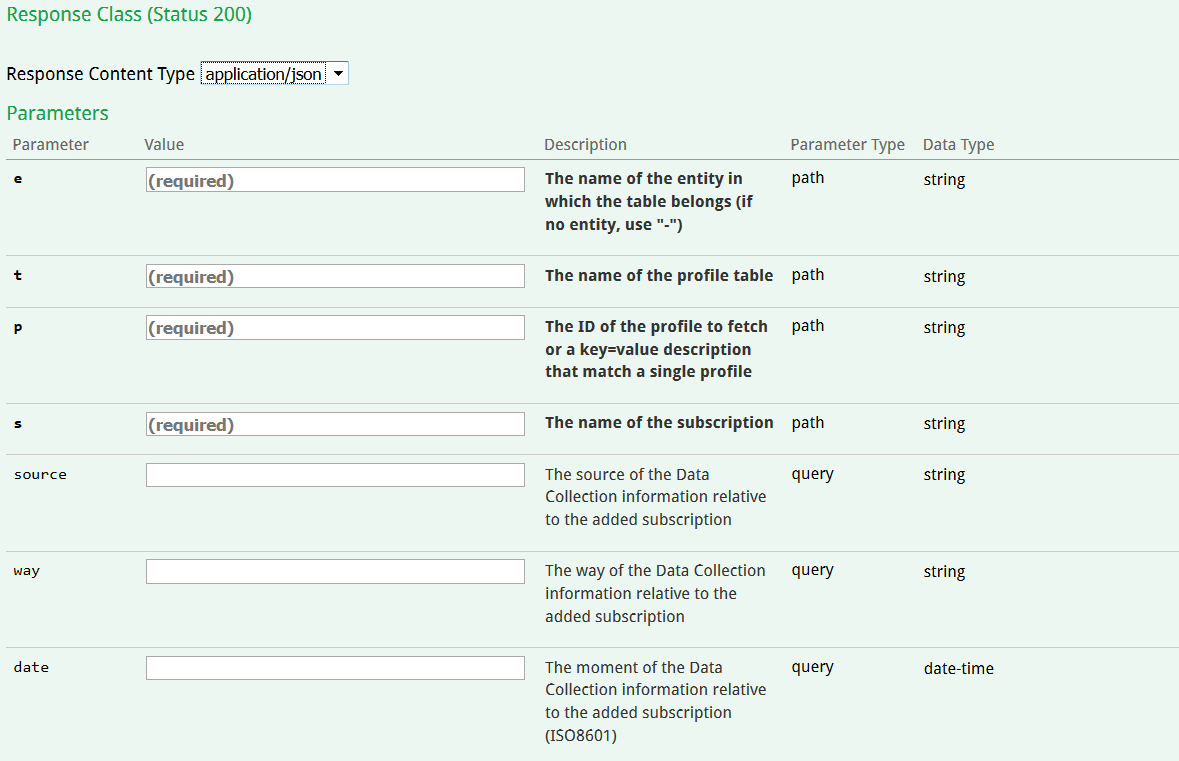Click the Response Class (Status 200) heading
Image resolution: width=1179 pixels, height=761 pixels.
[129, 16]
